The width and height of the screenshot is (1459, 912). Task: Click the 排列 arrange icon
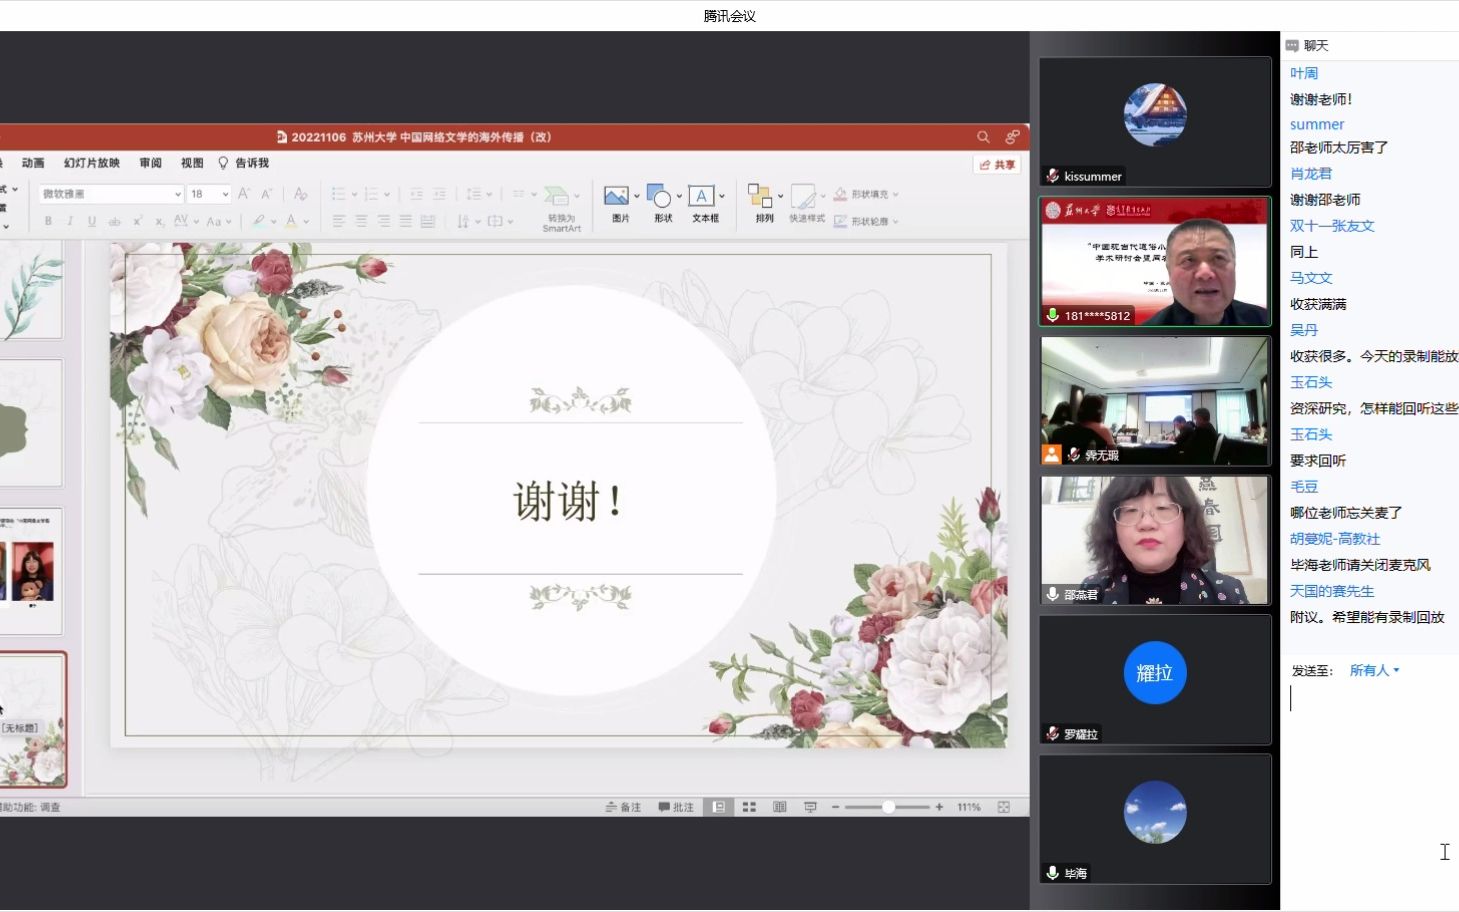[x=762, y=196]
